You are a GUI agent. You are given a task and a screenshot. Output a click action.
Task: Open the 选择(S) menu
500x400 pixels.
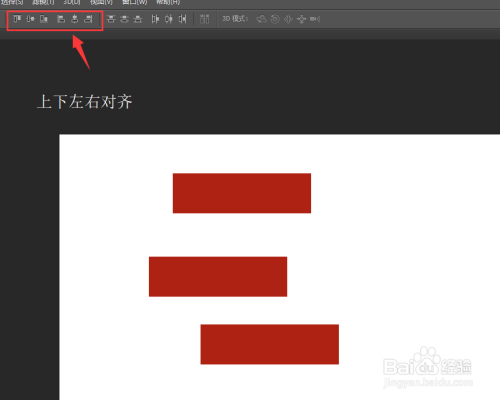point(12,2)
